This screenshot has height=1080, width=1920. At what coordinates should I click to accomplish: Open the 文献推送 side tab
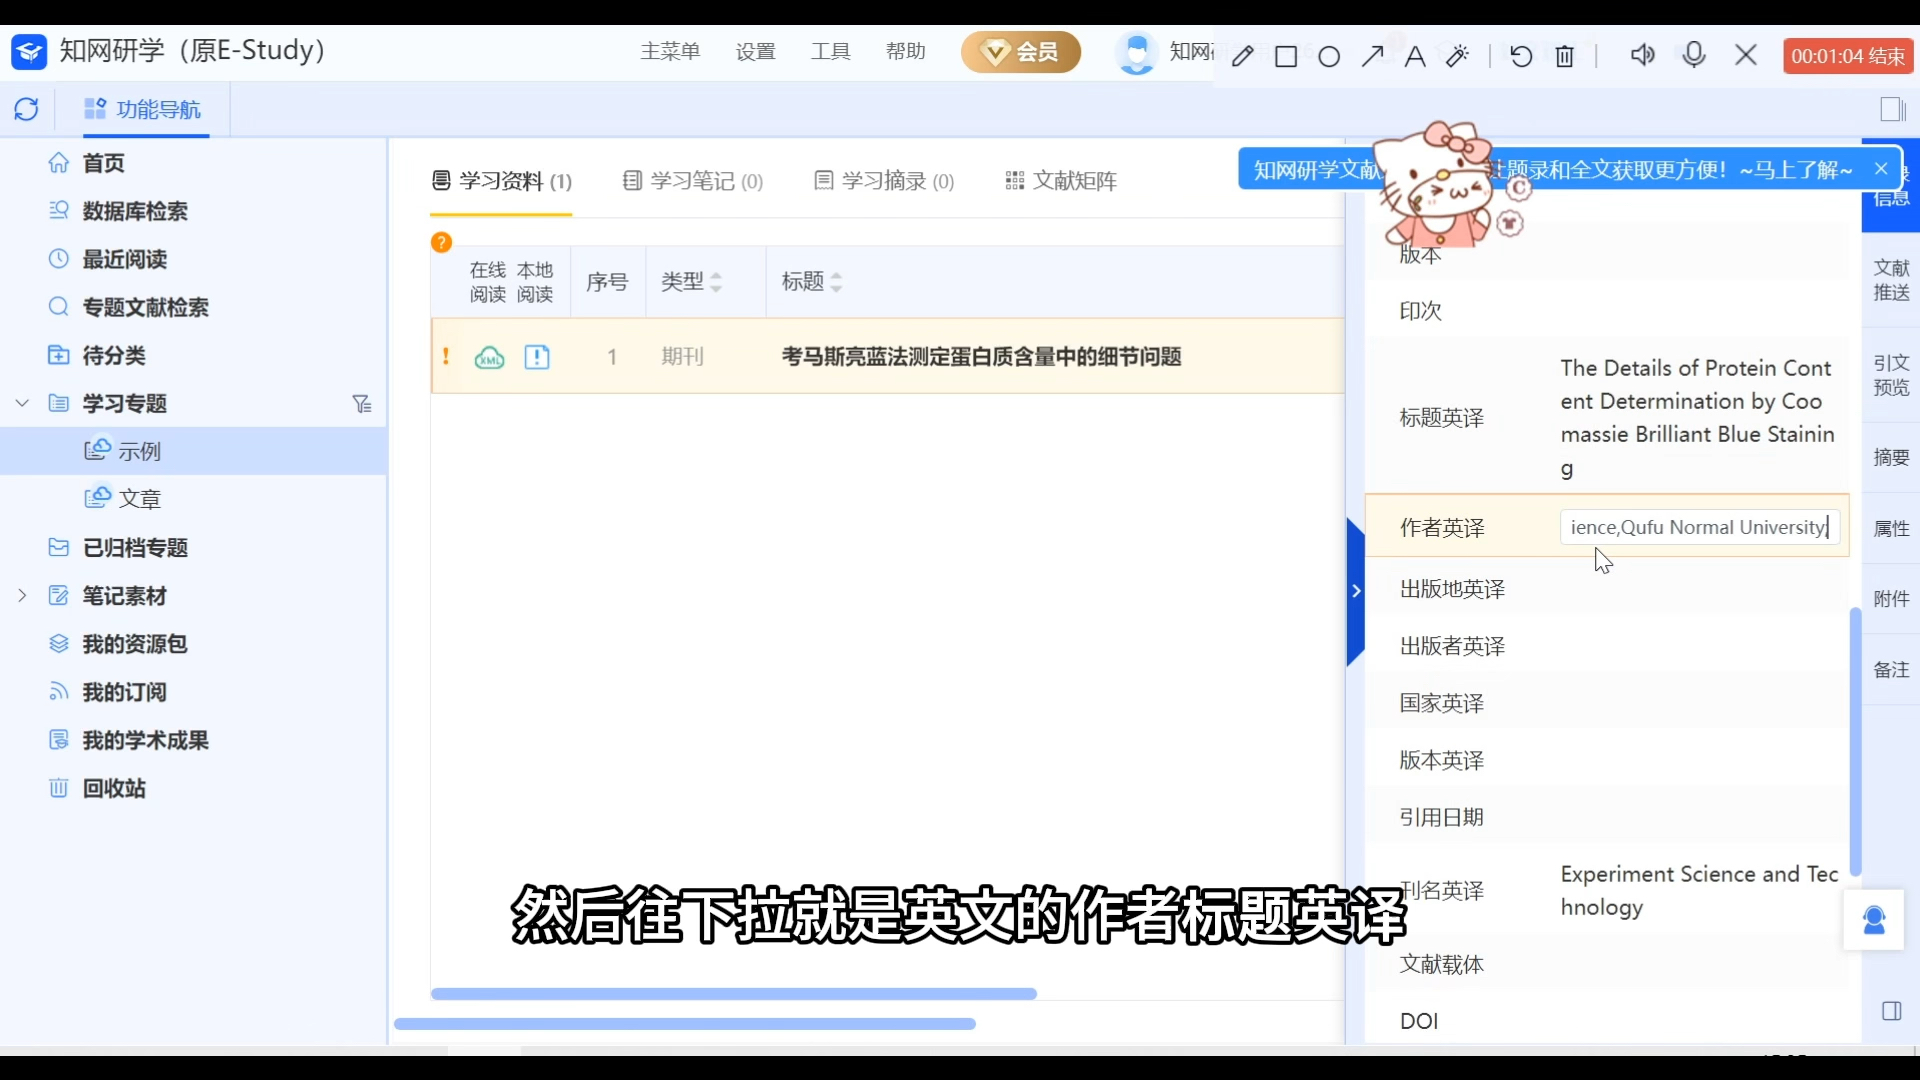1891,280
